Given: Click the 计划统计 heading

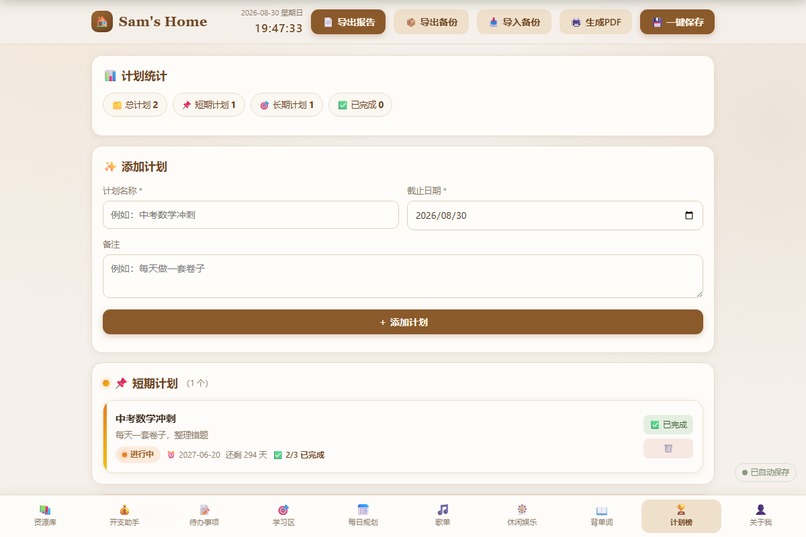Looking at the screenshot, I should [144, 76].
